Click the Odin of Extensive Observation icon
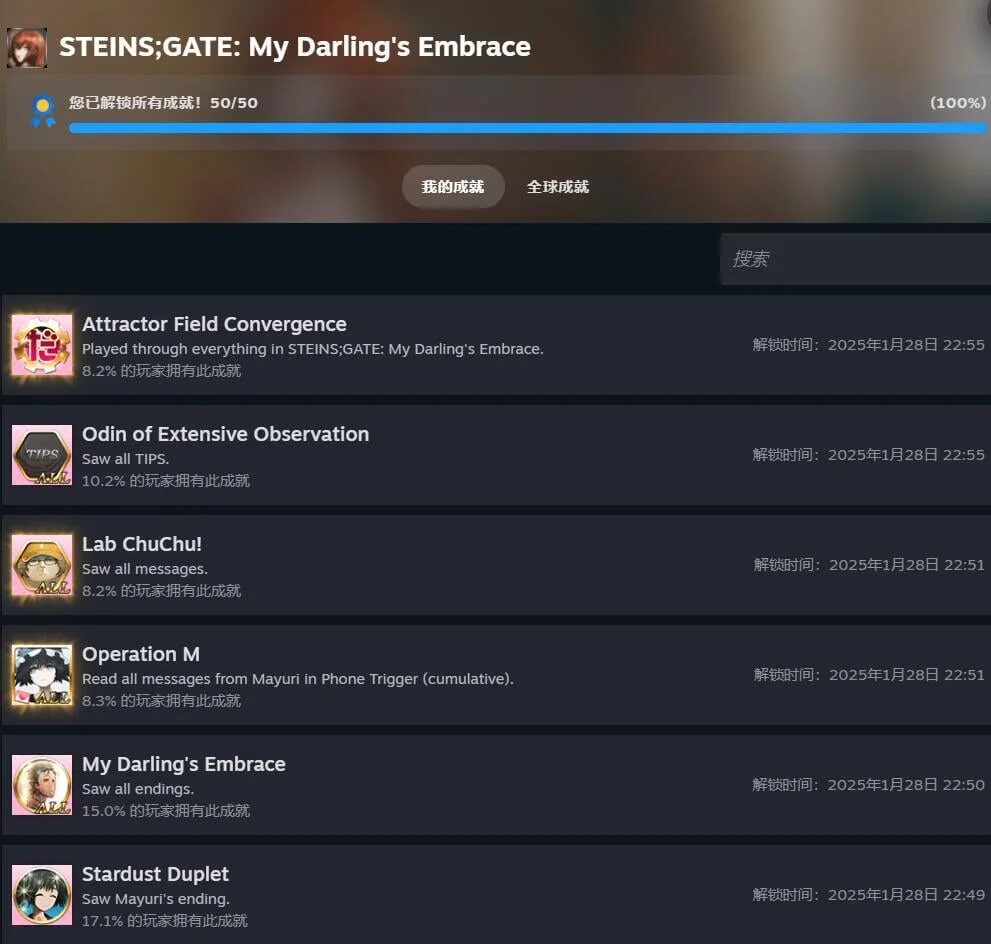This screenshot has width=991, height=944. (42, 455)
